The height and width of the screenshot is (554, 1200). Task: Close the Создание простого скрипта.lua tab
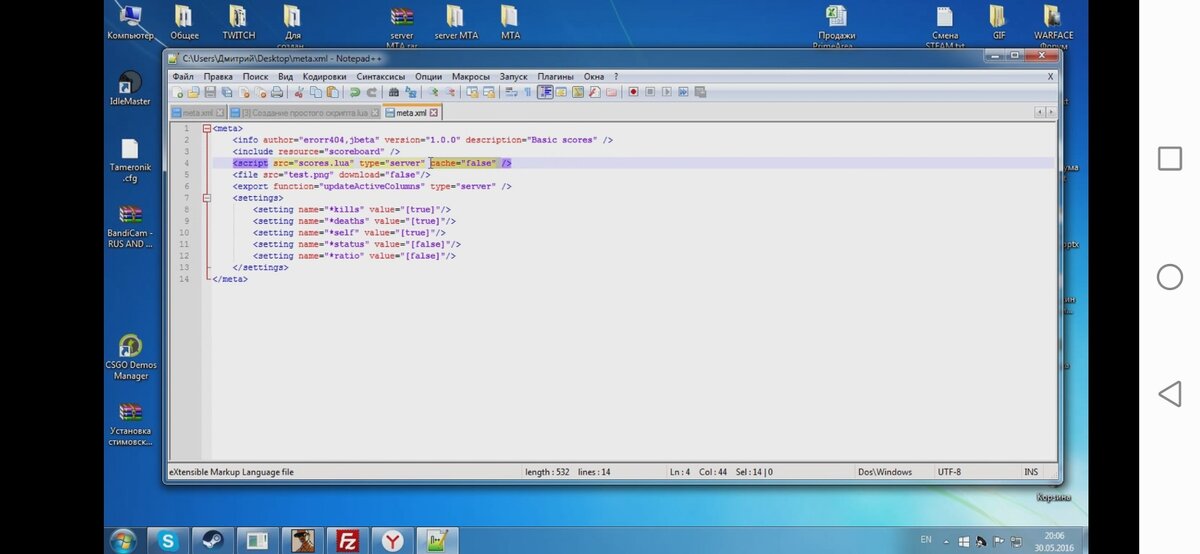click(375, 113)
